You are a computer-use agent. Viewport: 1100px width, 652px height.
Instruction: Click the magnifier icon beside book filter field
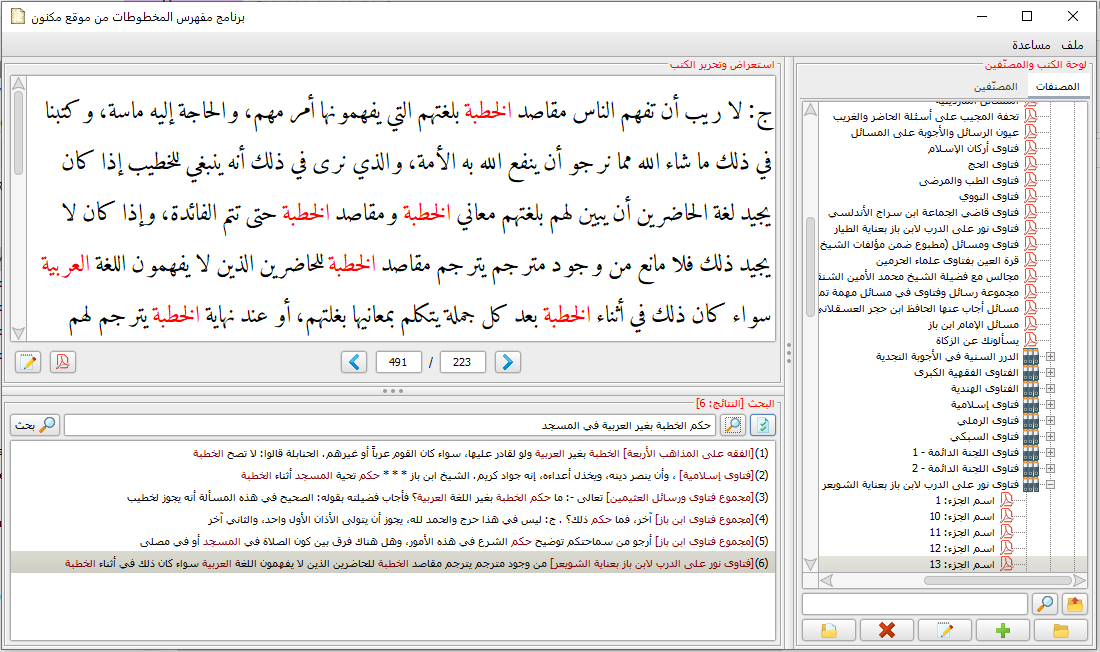tap(1045, 604)
